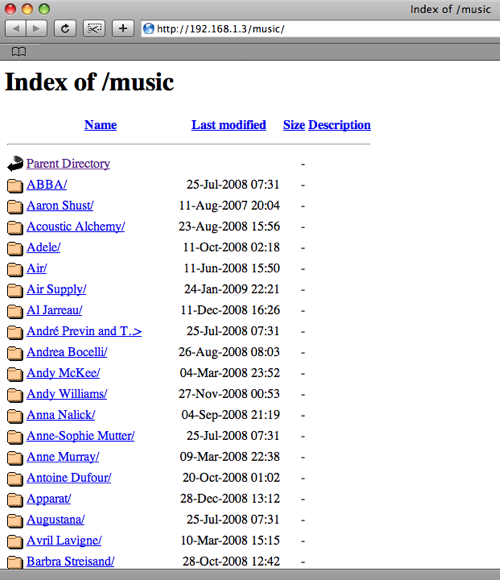This screenshot has width=500, height=580.
Task: Click the folder icon beside Anna Nalick/
Action: coord(15,416)
